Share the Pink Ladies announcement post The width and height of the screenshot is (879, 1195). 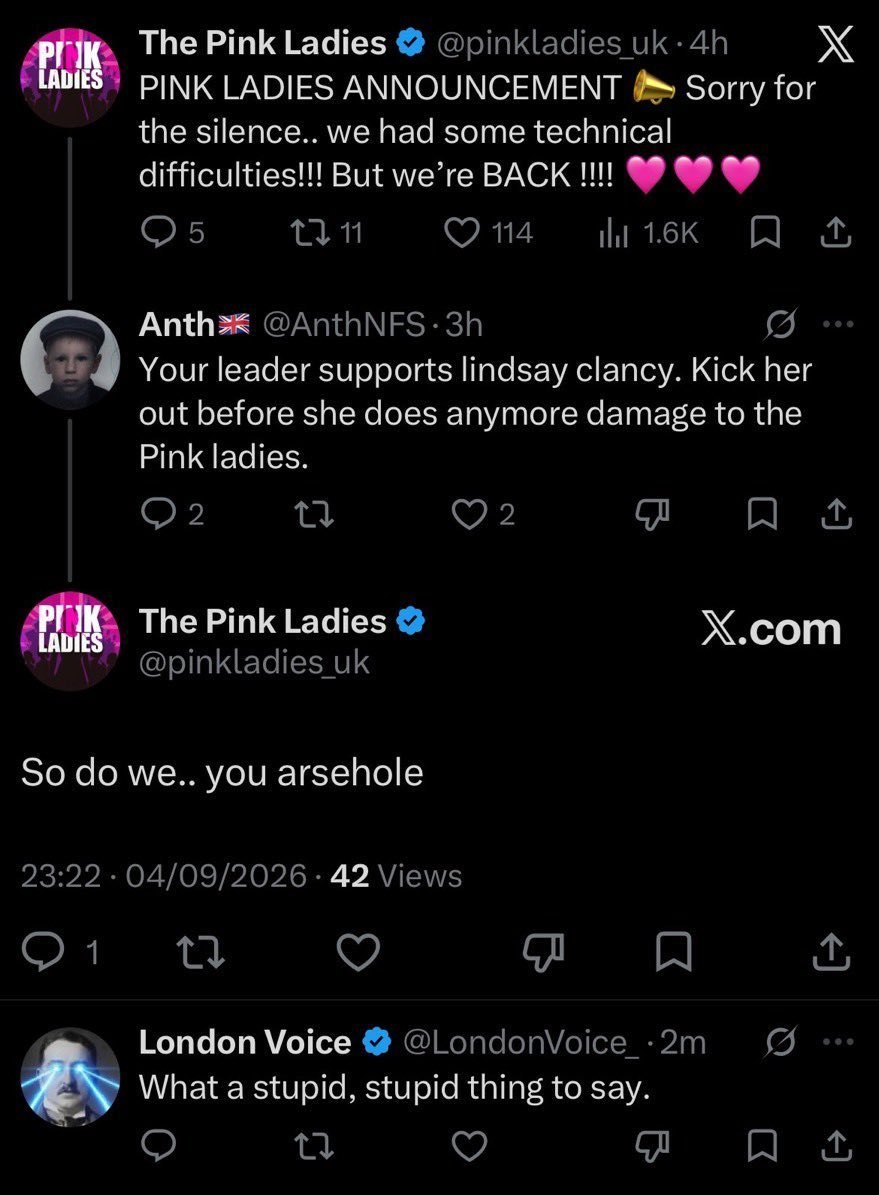click(835, 232)
